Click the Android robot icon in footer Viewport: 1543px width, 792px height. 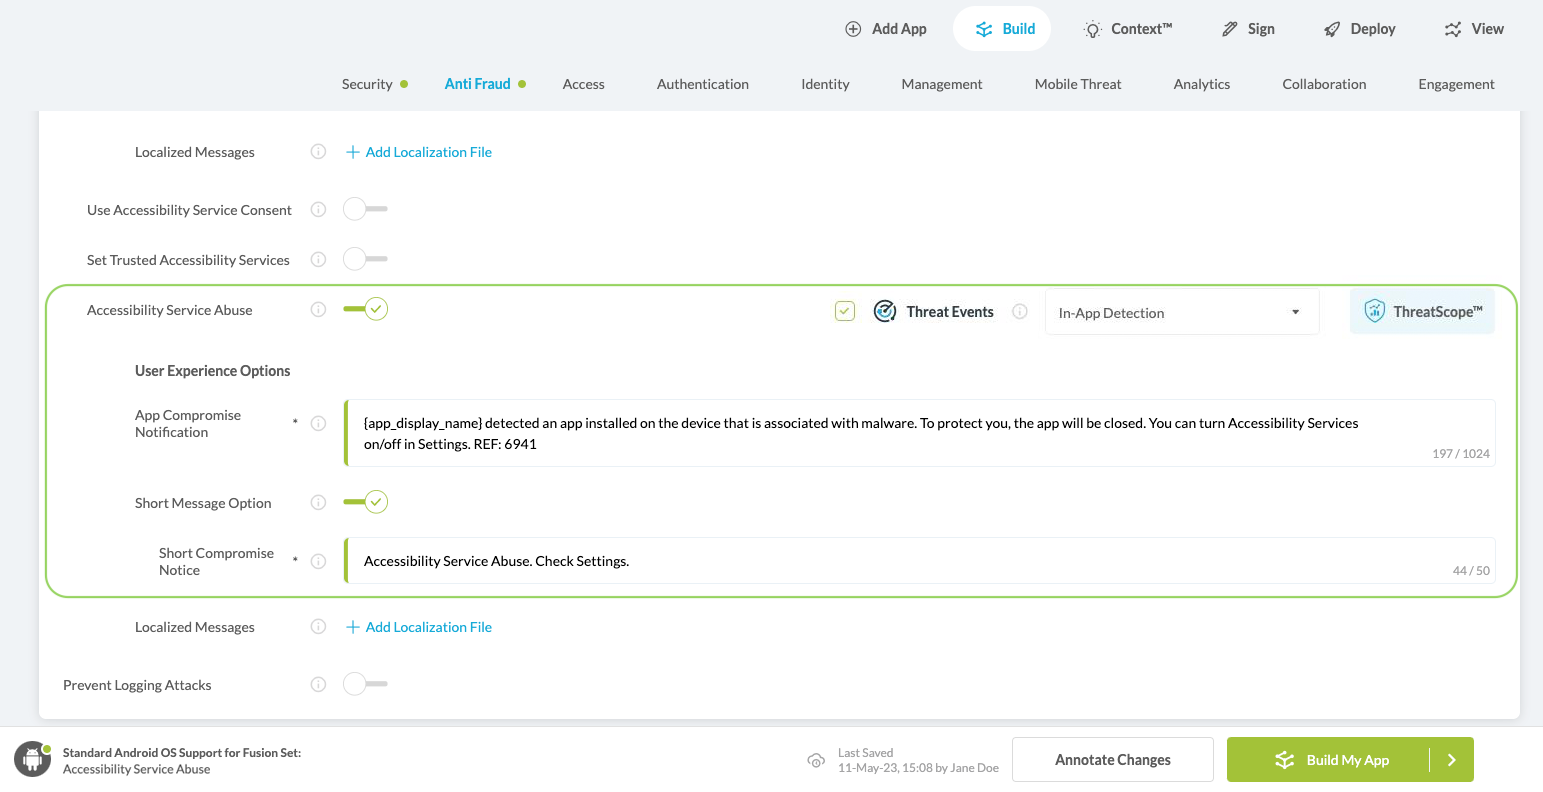(32, 760)
